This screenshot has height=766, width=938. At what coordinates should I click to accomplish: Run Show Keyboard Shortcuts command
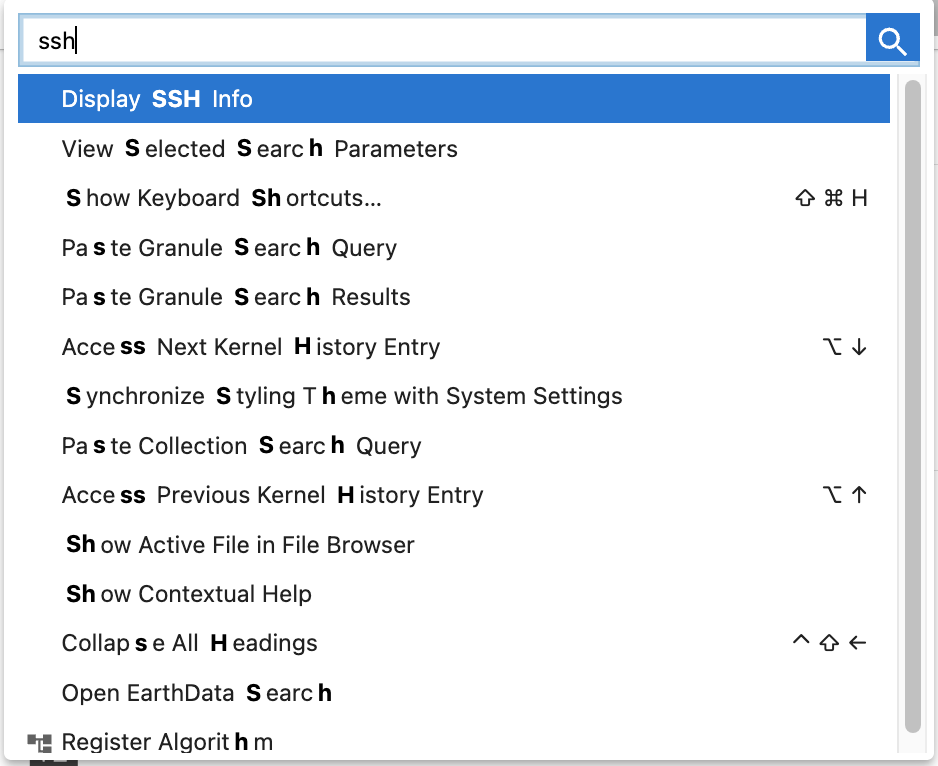(x=453, y=198)
